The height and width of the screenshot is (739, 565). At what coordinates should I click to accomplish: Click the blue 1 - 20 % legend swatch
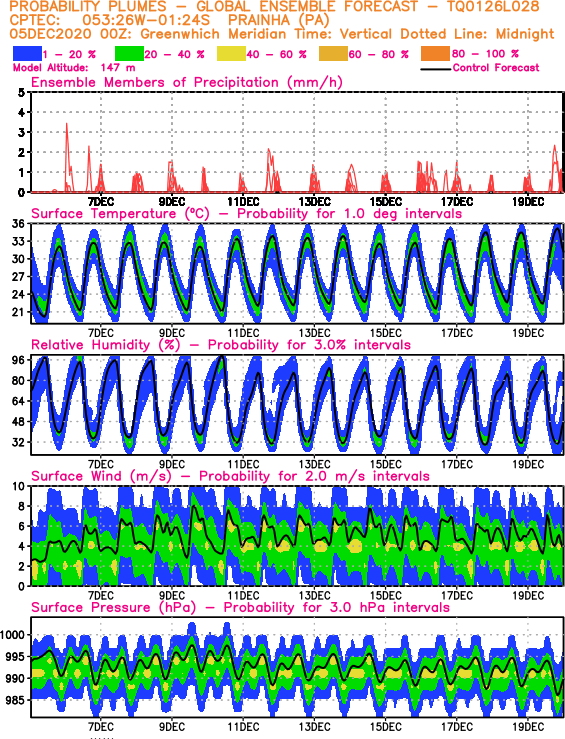click(27, 54)
